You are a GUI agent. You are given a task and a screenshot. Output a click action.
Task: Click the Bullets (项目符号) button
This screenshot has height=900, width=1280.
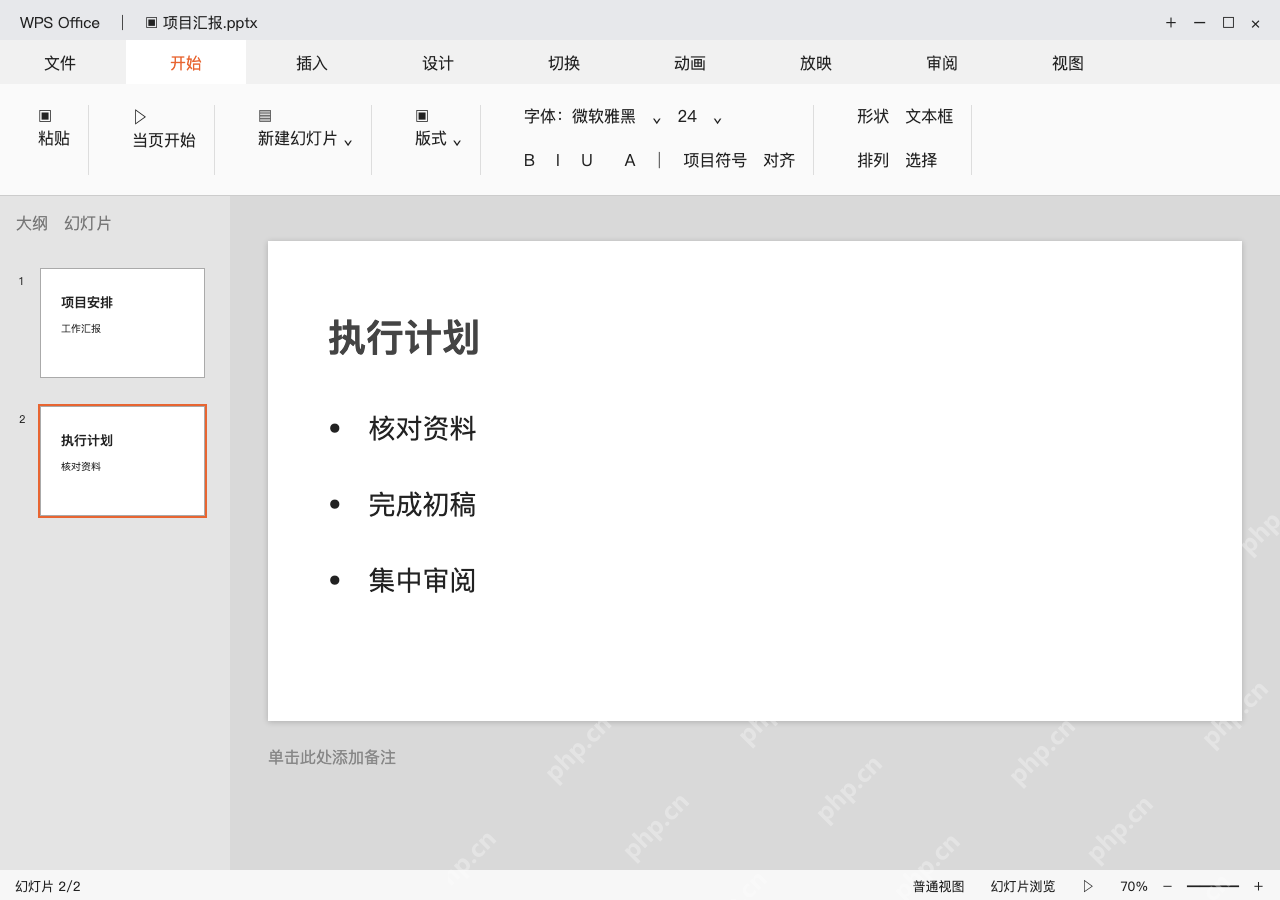[715, 160]
